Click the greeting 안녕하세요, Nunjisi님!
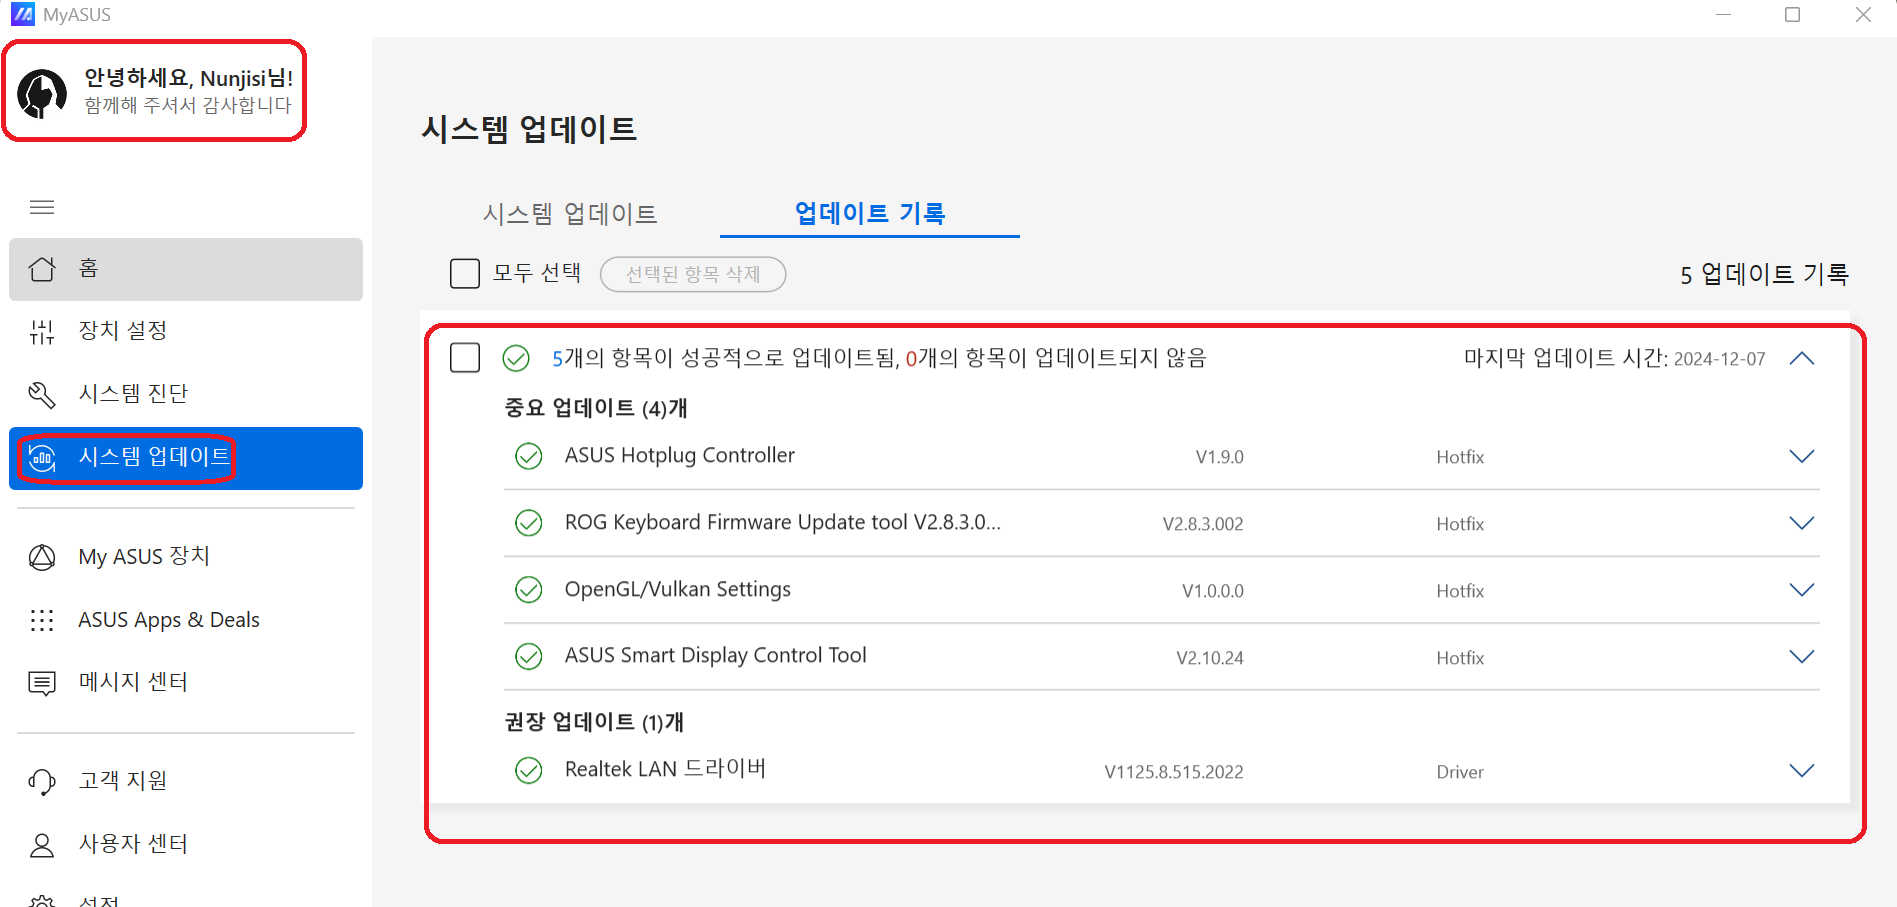 189,78
